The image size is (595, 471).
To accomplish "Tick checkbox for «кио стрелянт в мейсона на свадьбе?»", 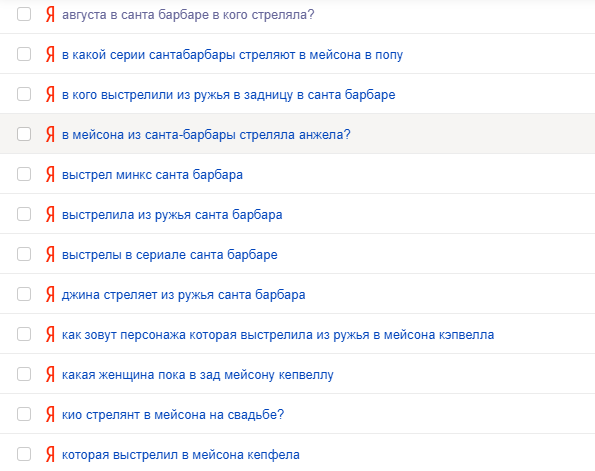I will point(24,414).
